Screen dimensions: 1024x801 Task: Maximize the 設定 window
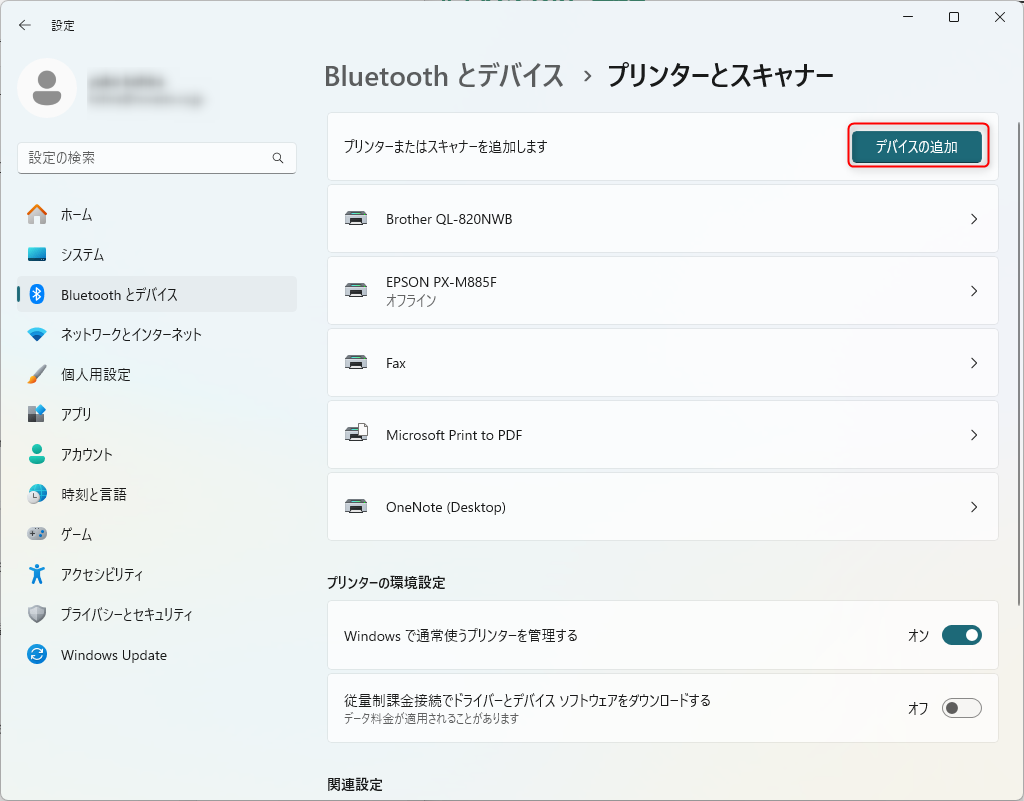tap(953, 17)
